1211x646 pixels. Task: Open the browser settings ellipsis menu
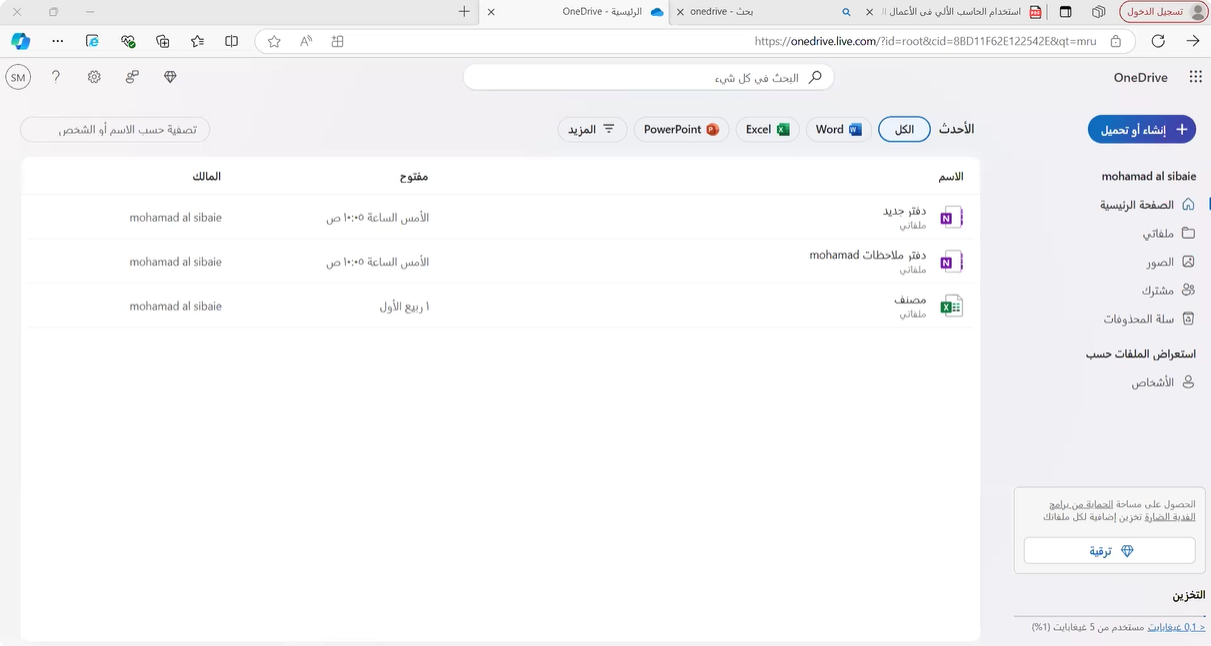(57, 41)
